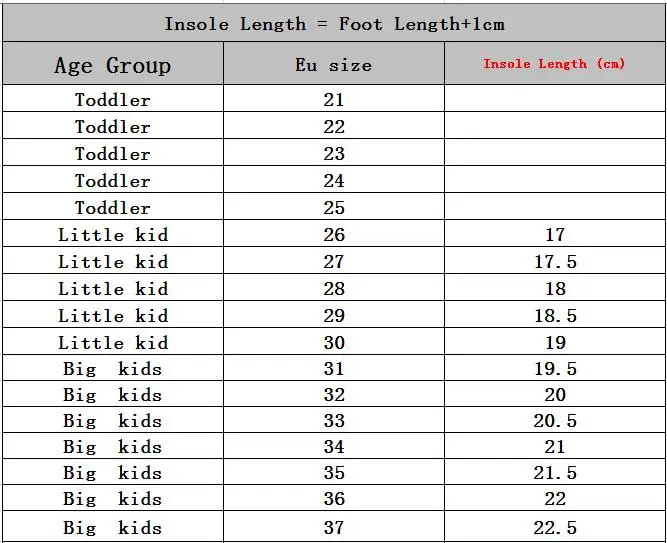The height and width of the screenshot is (543, 667).
Task: Select the 17.5 insole length cell
Action: [555, 260]
